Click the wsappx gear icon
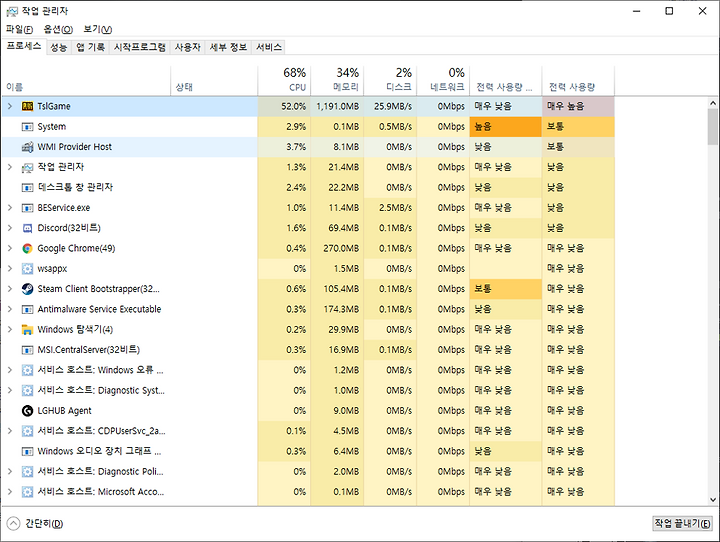The image size is (720, 542). [x=28, y=269]
